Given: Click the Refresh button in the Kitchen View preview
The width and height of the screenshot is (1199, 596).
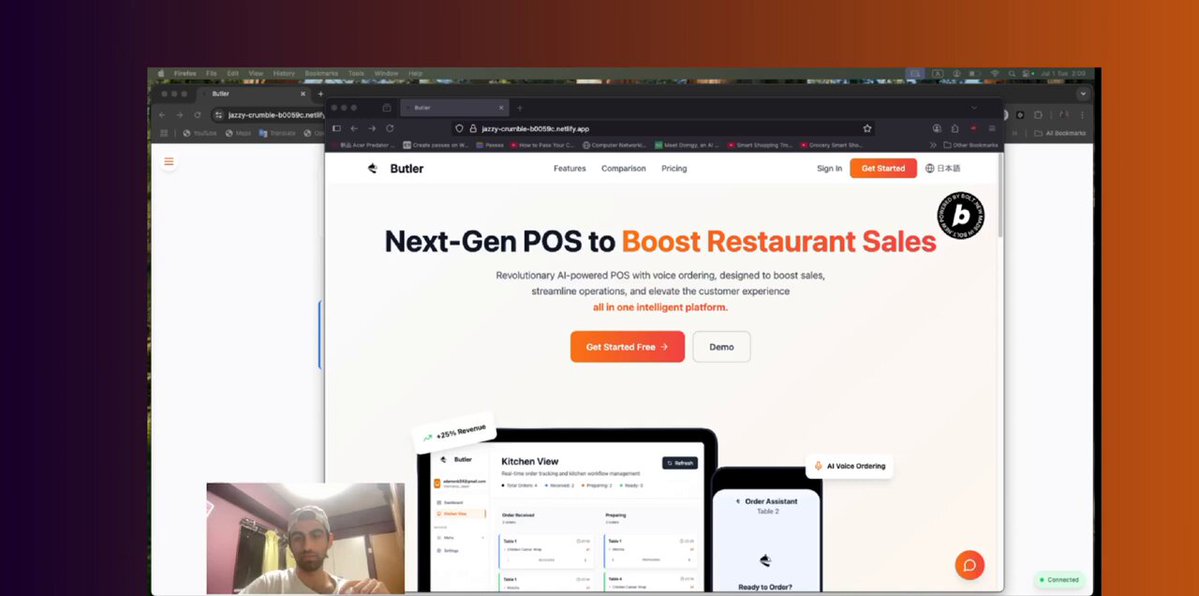Looking at the screenshot, I should click(x=680, y=463).
